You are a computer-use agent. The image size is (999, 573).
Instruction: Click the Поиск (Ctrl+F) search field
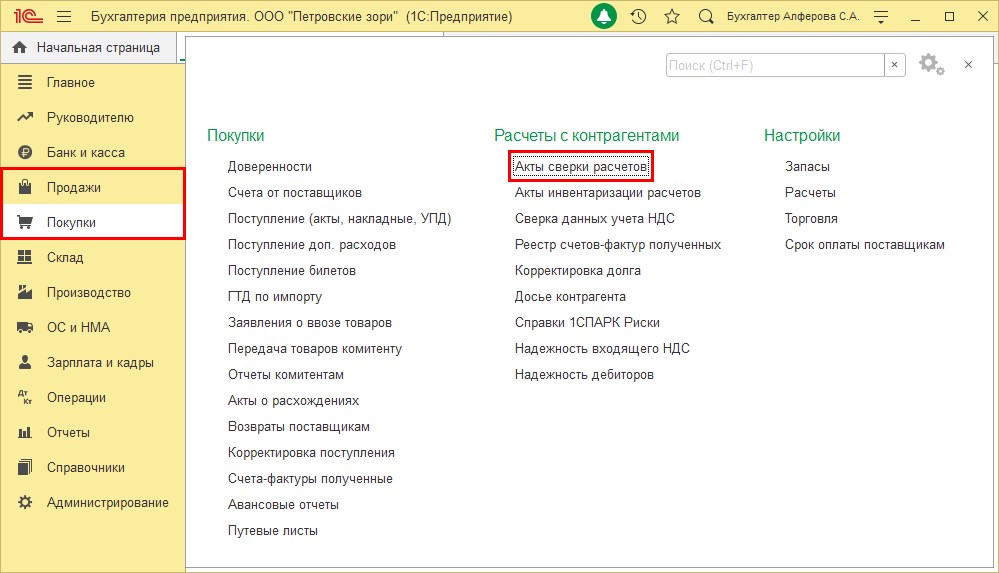pyautogui.click(x=775, y=65)
